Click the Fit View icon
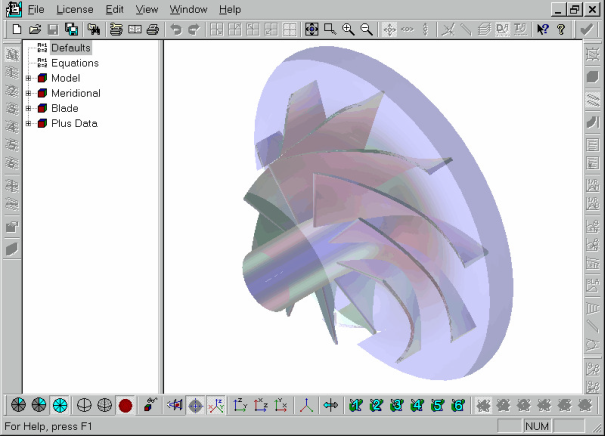 tap(311, 30)
